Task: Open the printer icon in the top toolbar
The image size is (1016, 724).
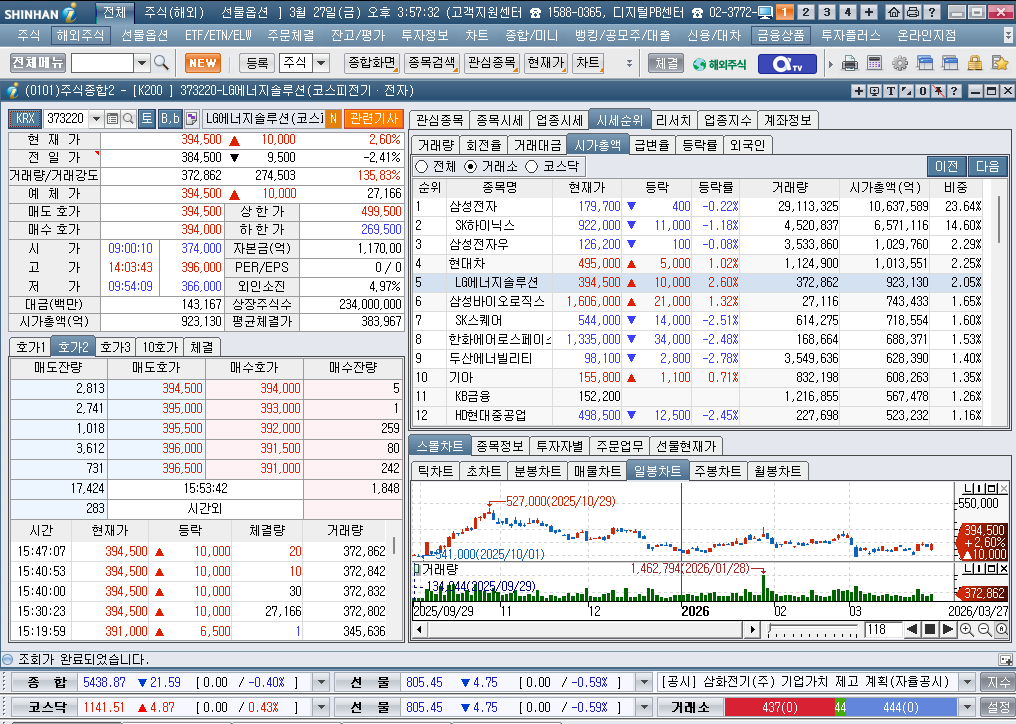Action: (849, 63)
